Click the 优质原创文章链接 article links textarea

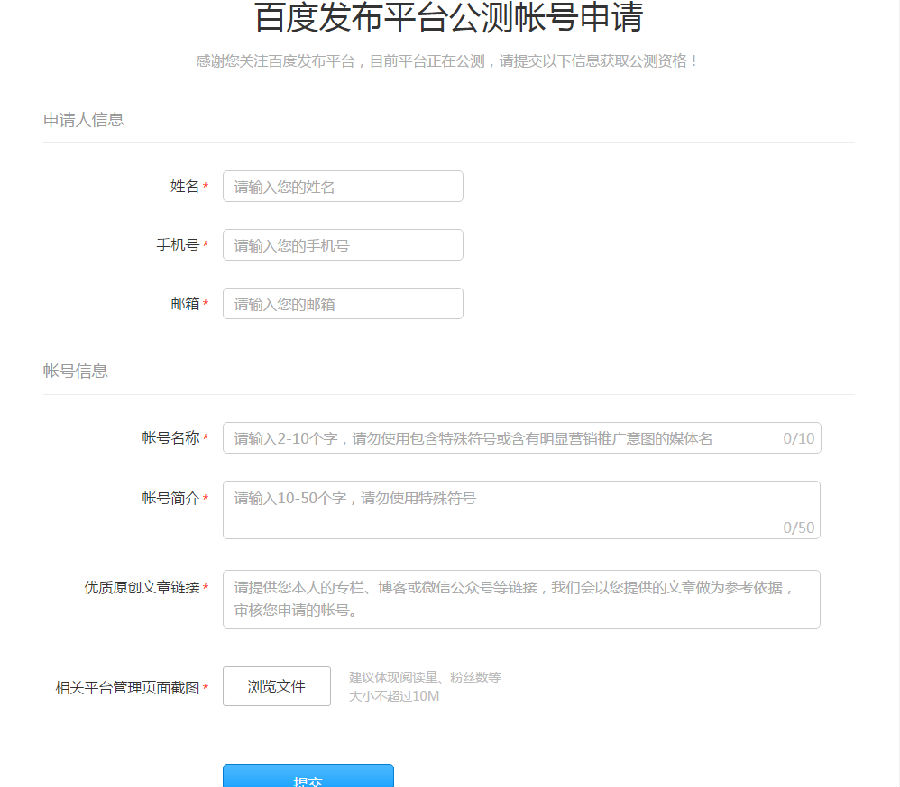pyautogui.click(x=522, y=599)
